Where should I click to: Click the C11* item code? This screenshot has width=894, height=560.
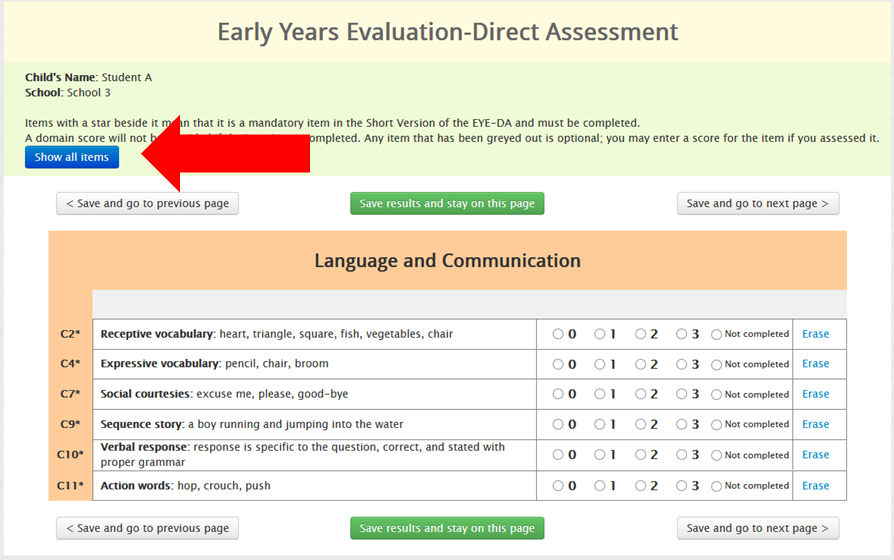click(70, 486)
